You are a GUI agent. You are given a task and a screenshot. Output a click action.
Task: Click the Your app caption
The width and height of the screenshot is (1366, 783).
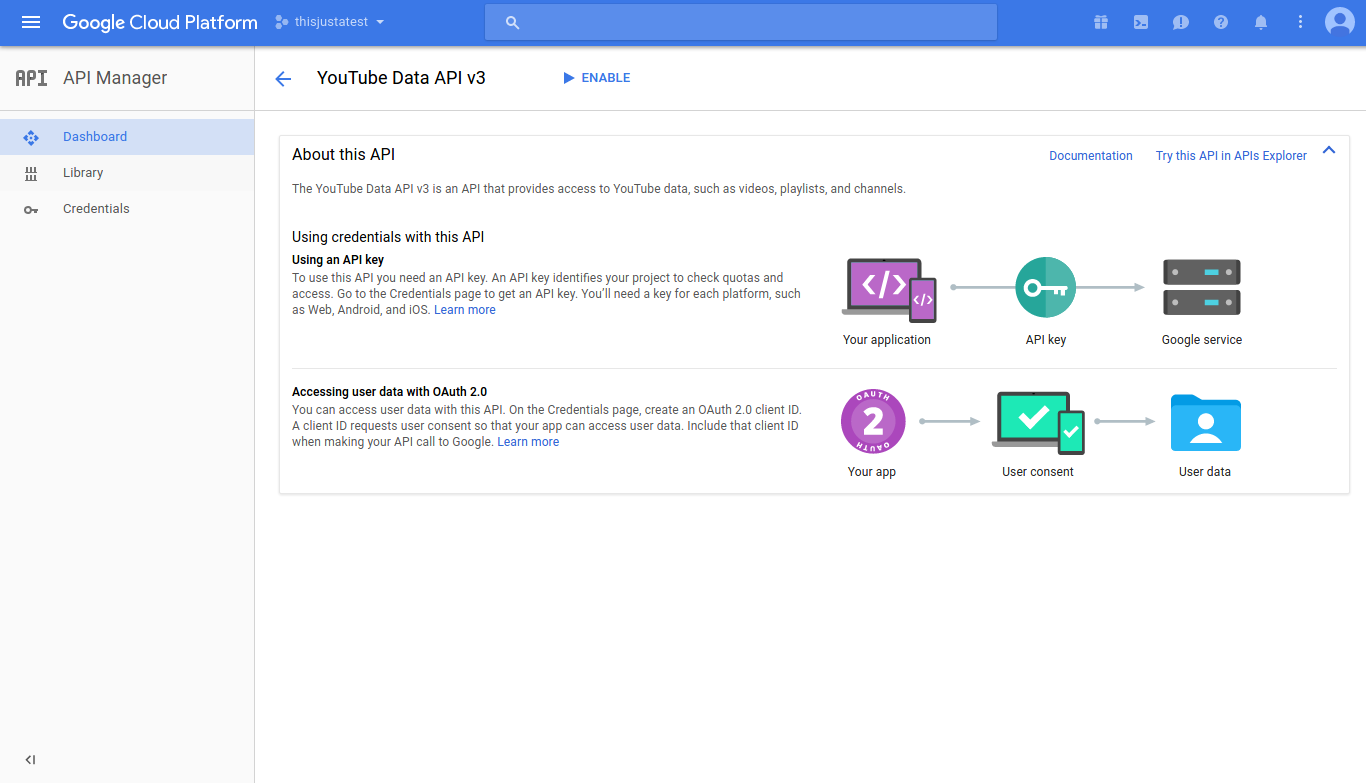click(x=872, y=472)
